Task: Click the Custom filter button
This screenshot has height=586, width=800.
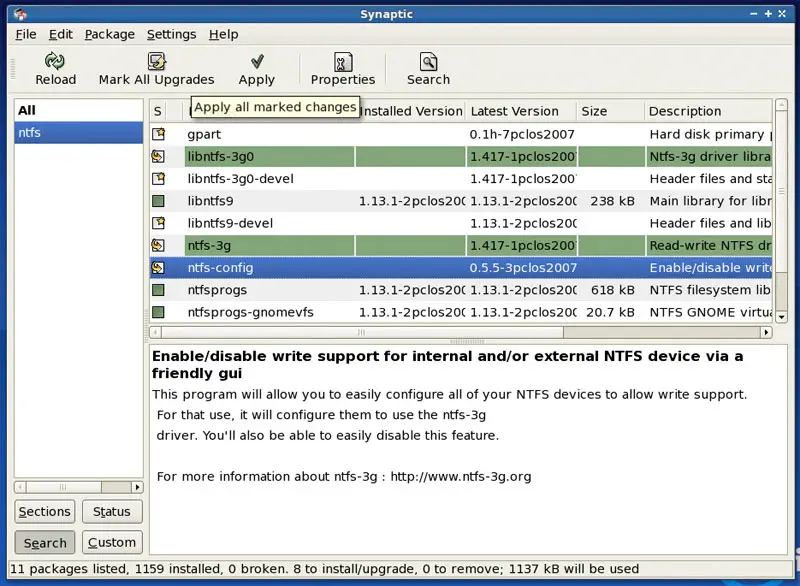Action: (x=112, y=543)
